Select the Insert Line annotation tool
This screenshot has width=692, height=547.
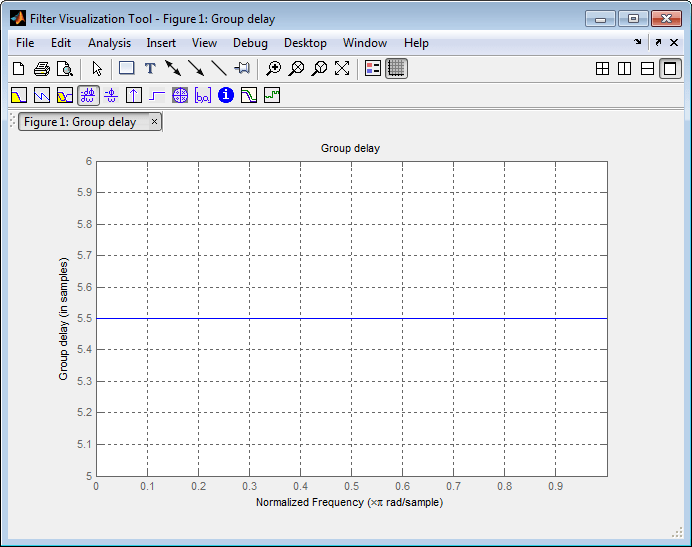pos(219,68)
